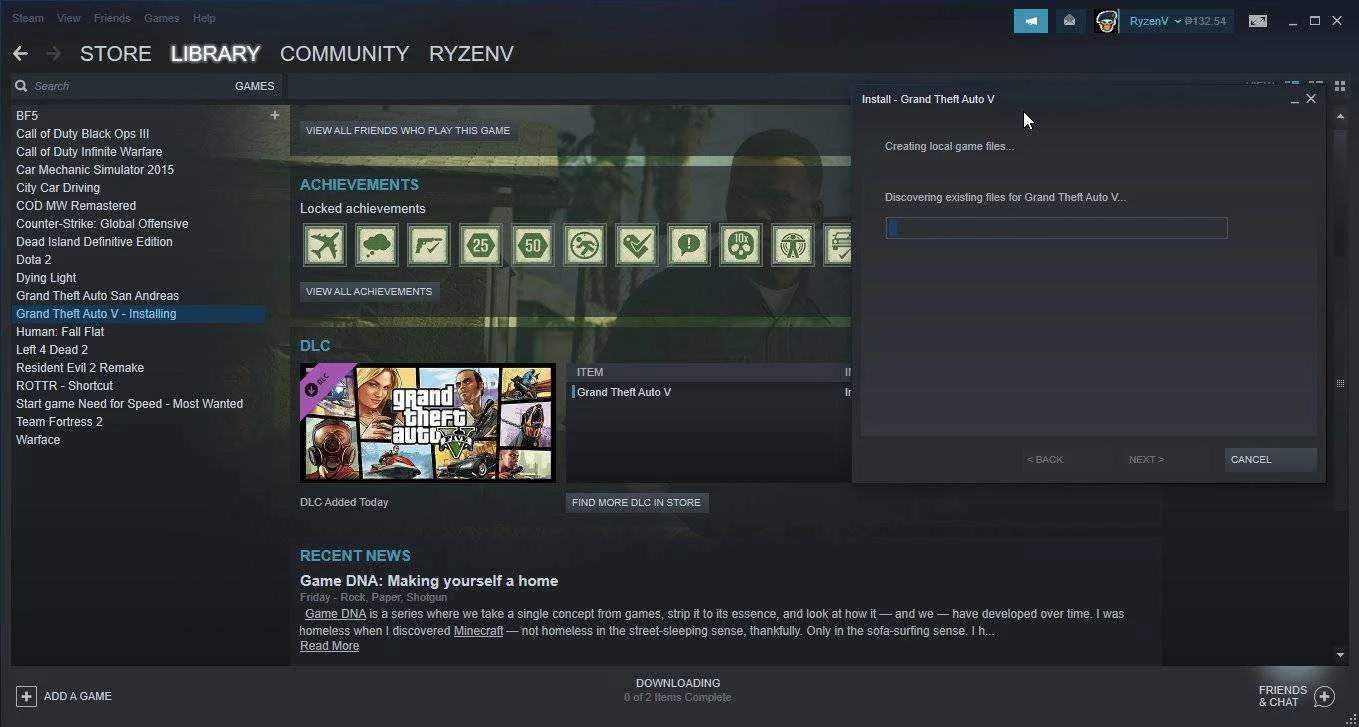Click the RyzenV profile avatar
Screen dimensions: 1359x727
pos(1105,21)
